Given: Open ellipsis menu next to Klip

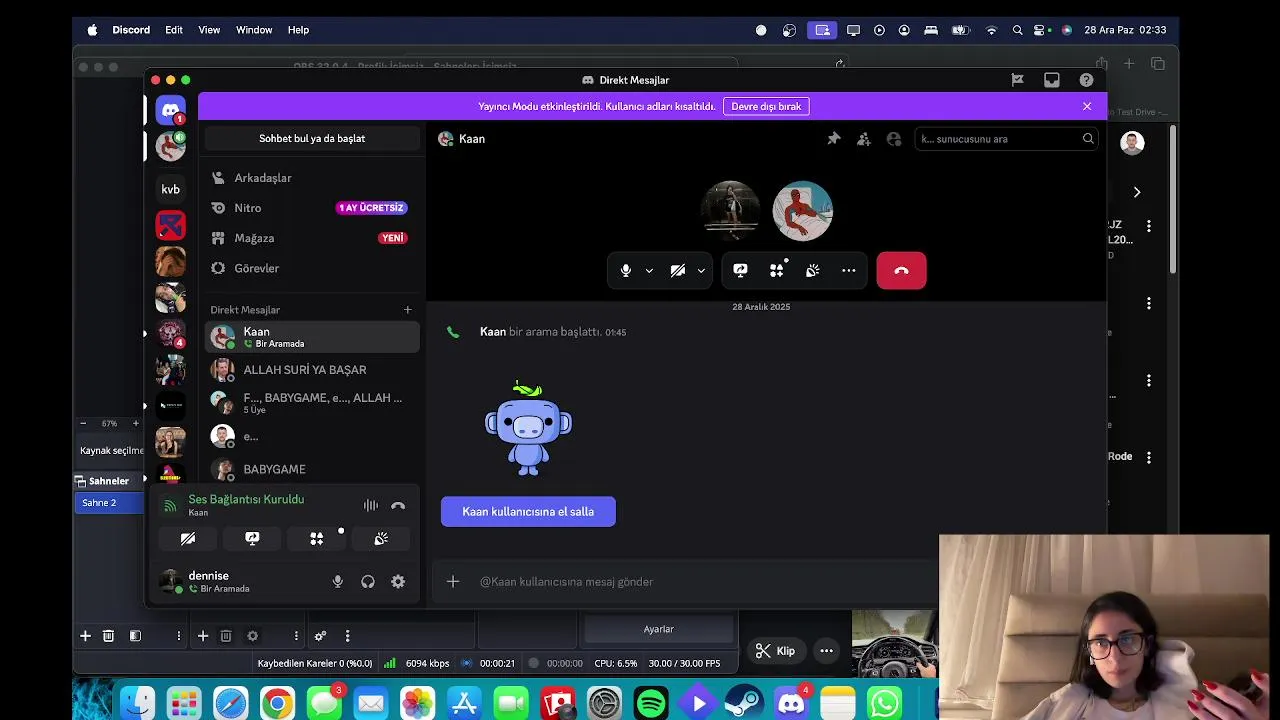Looking at the screenshot, I should click(826, 651).
